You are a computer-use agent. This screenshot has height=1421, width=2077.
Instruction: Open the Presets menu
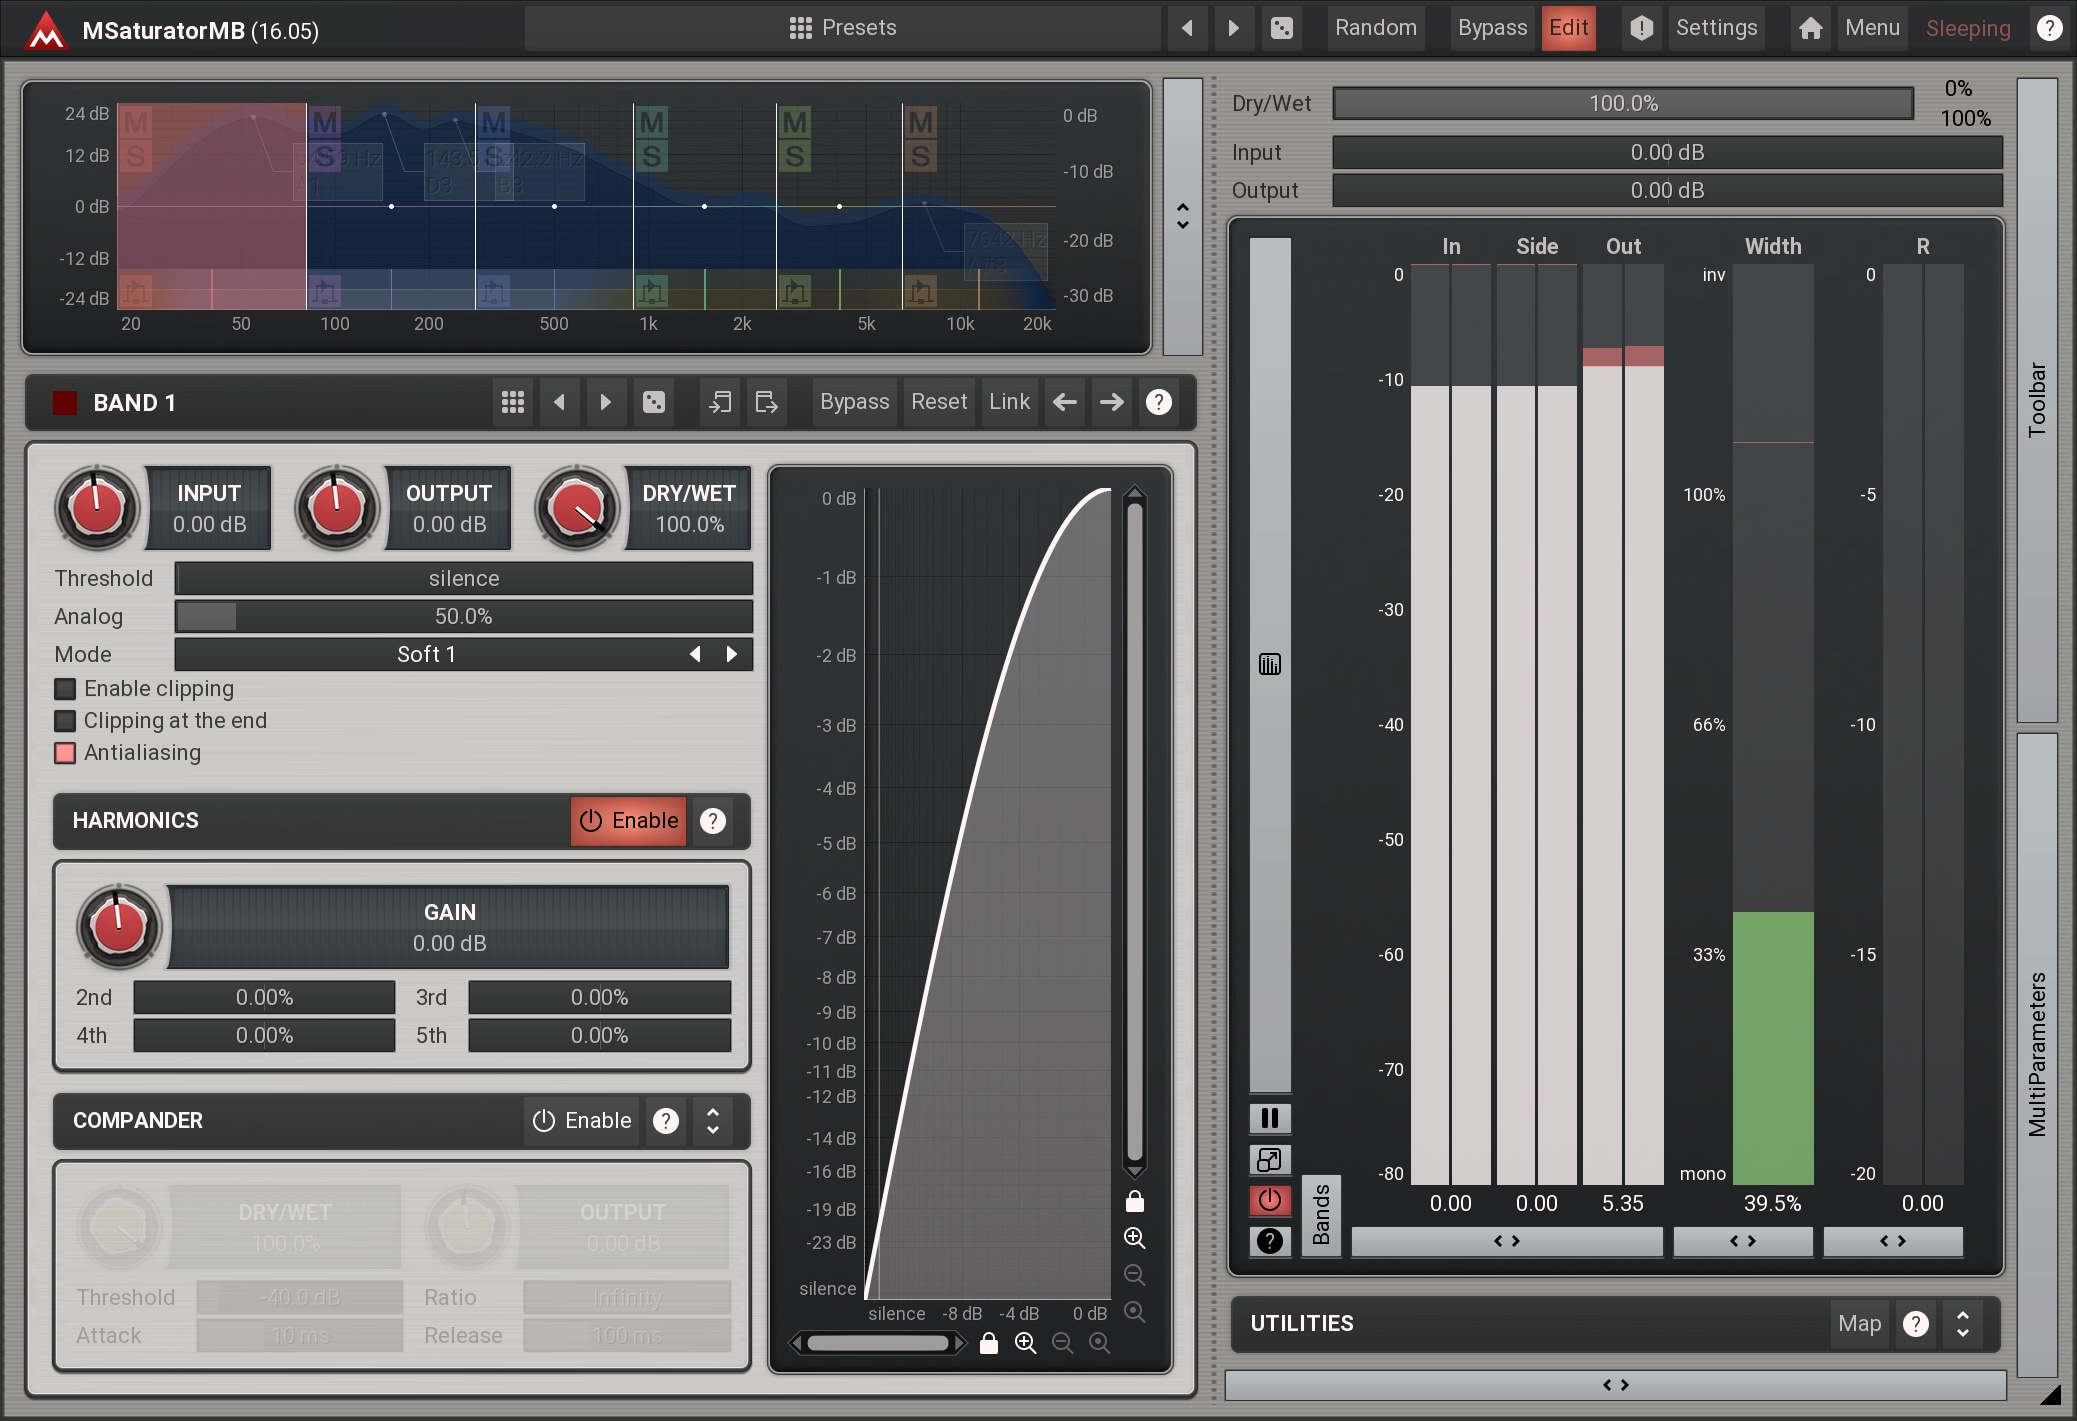[x=843, y=28]
